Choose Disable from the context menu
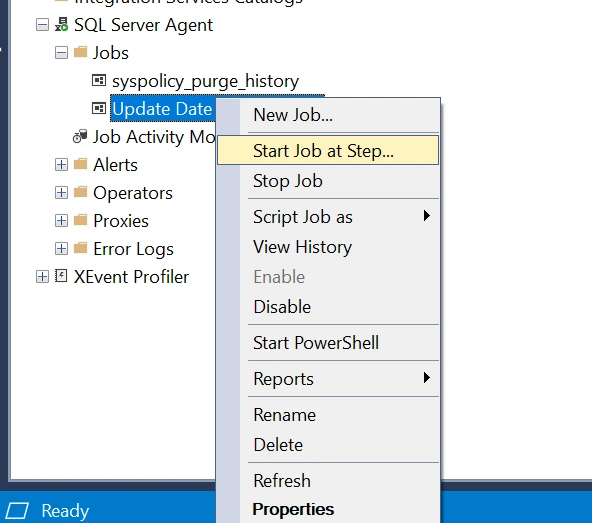The height and width of the screenshot is (523, 592). point(328,307)
